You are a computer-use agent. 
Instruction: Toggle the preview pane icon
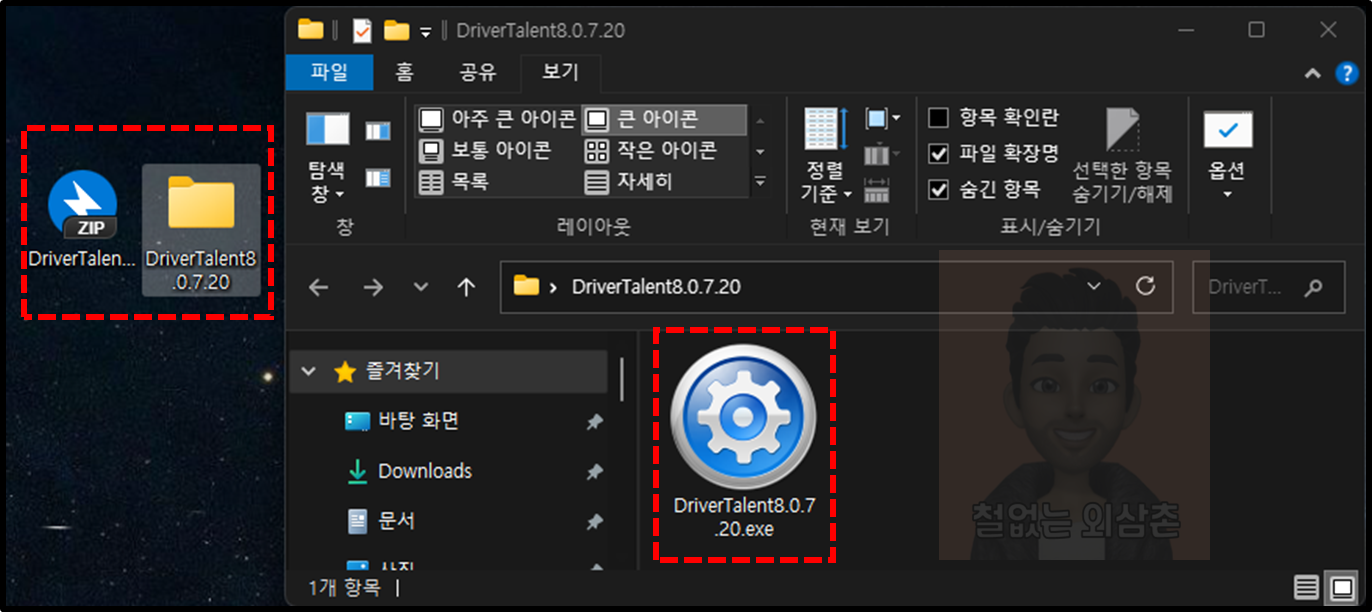(x=378, y=131)
